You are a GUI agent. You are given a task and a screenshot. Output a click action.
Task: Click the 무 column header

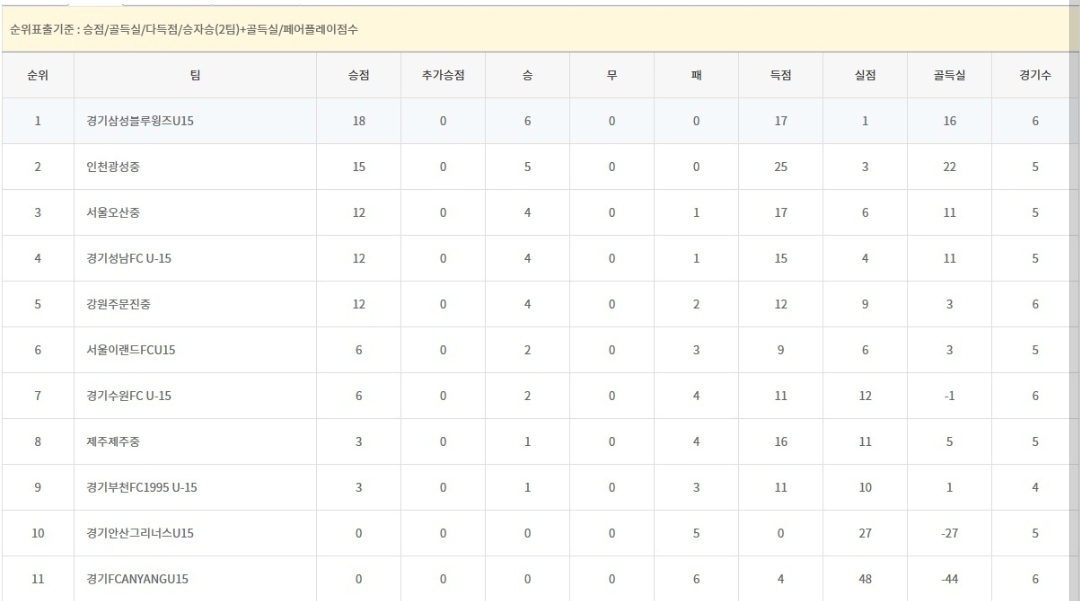[612, 75]
